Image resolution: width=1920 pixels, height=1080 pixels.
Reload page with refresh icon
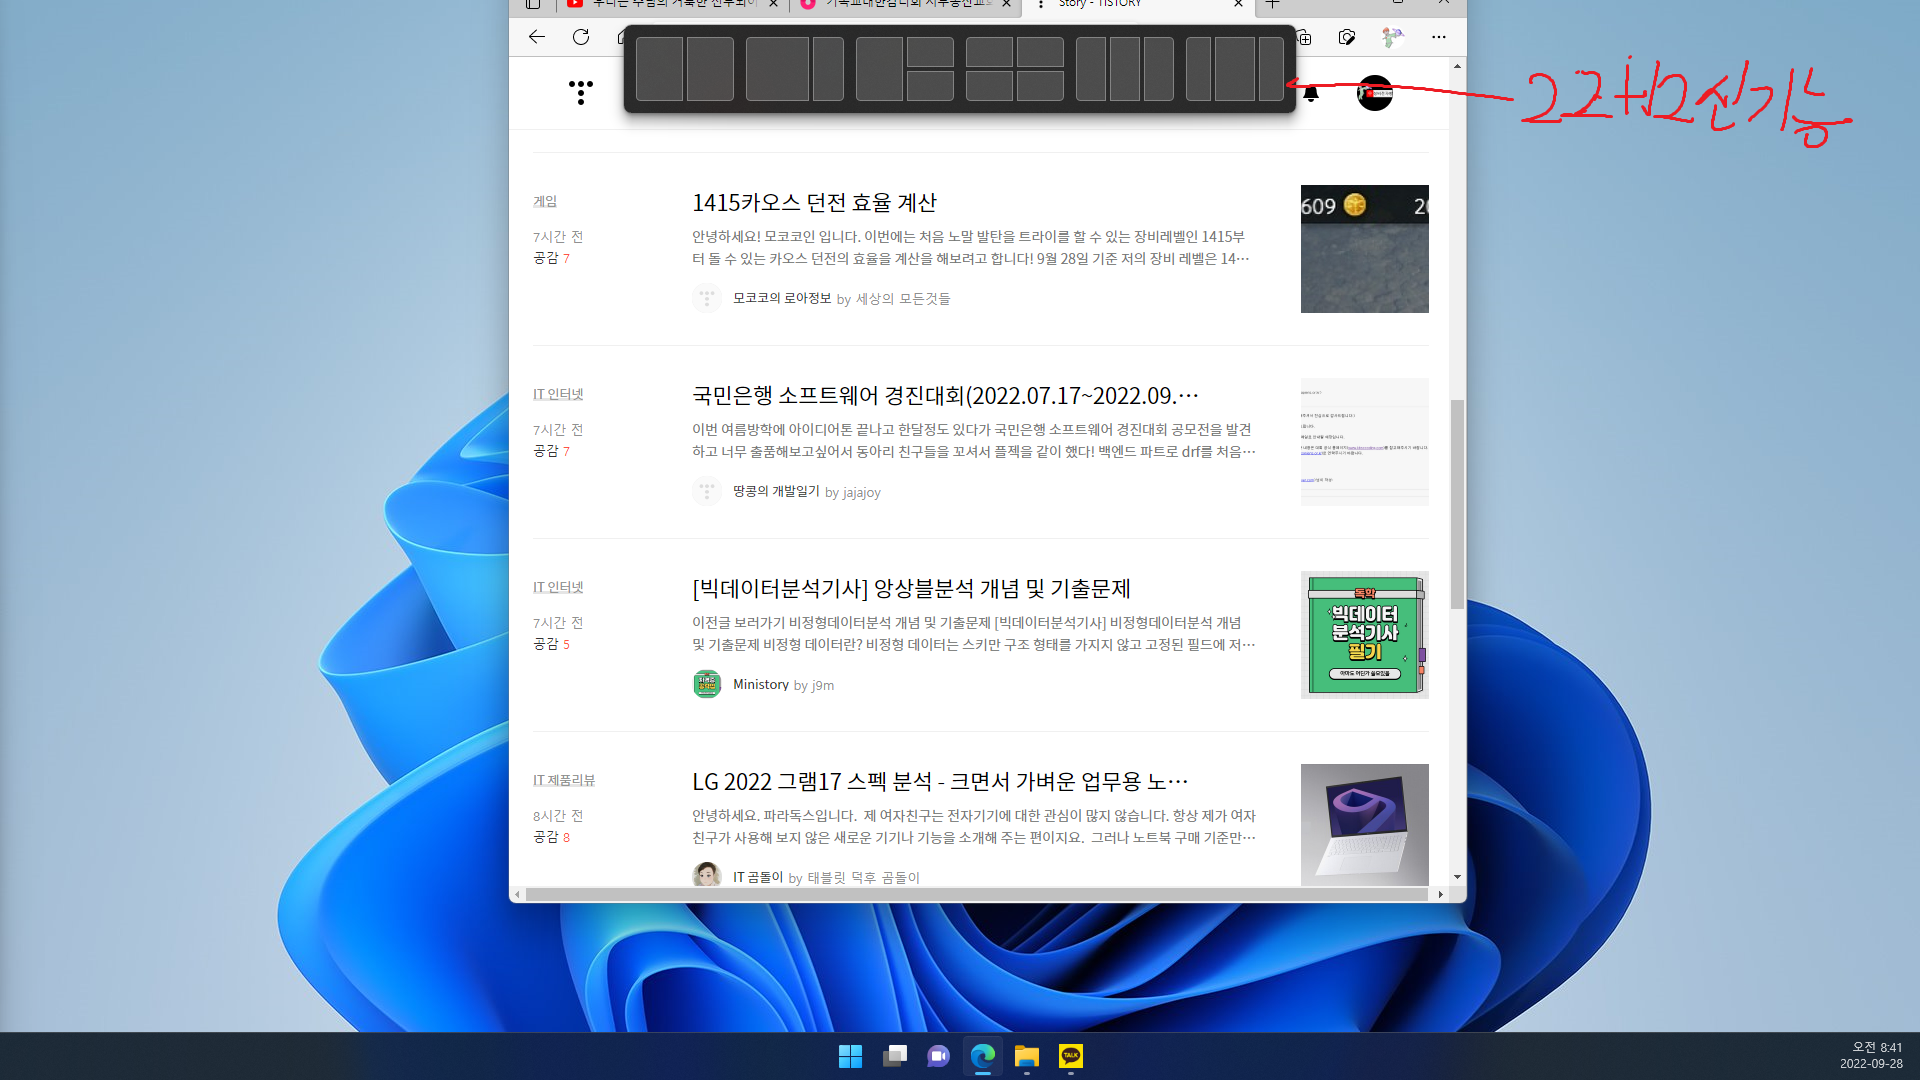tap(581, 37)
